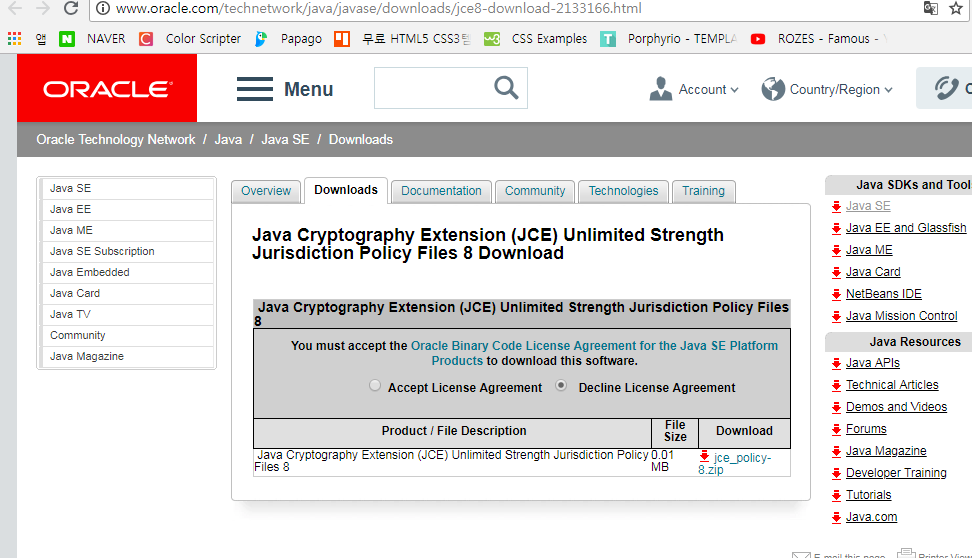Expand the Country/Region dropdown
The image size is (972, 558).
[841, 89]
